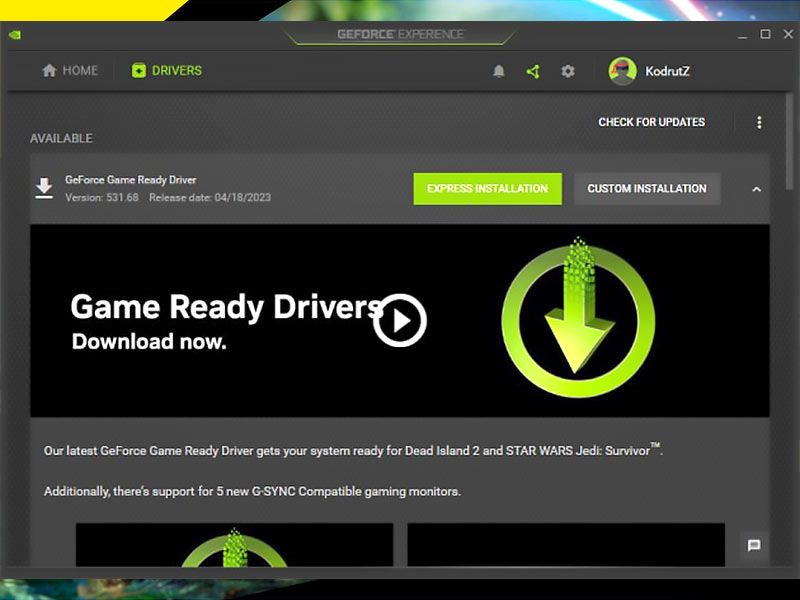Collapse the driver details chevron
This screenshot has width=800, height=600.
click(x=756, y=189)
